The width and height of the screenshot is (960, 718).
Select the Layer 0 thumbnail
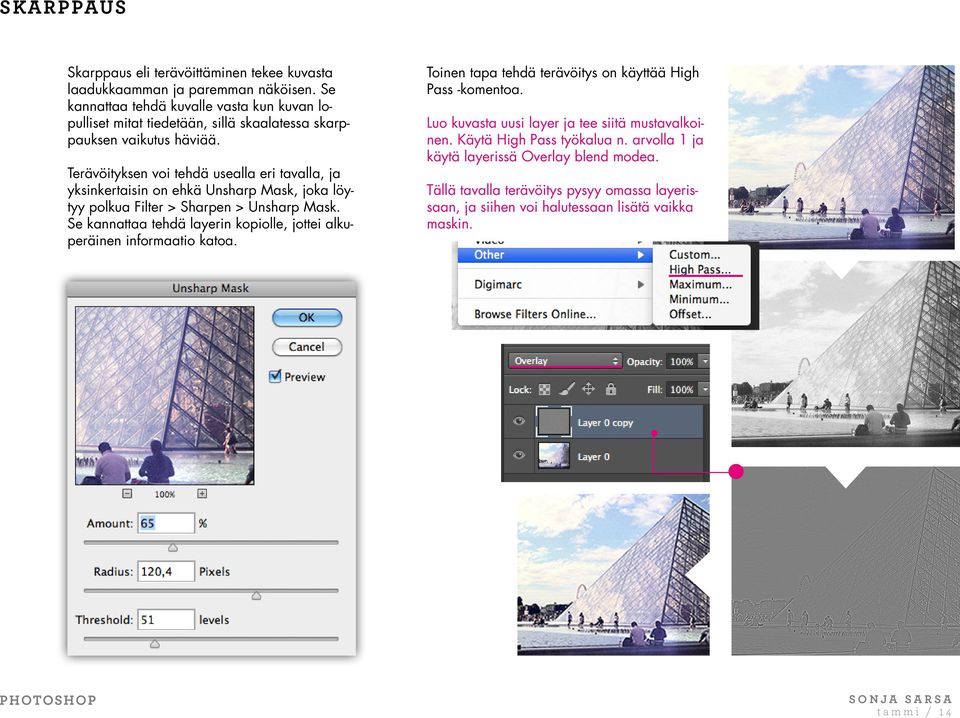(x=553, y=456)
